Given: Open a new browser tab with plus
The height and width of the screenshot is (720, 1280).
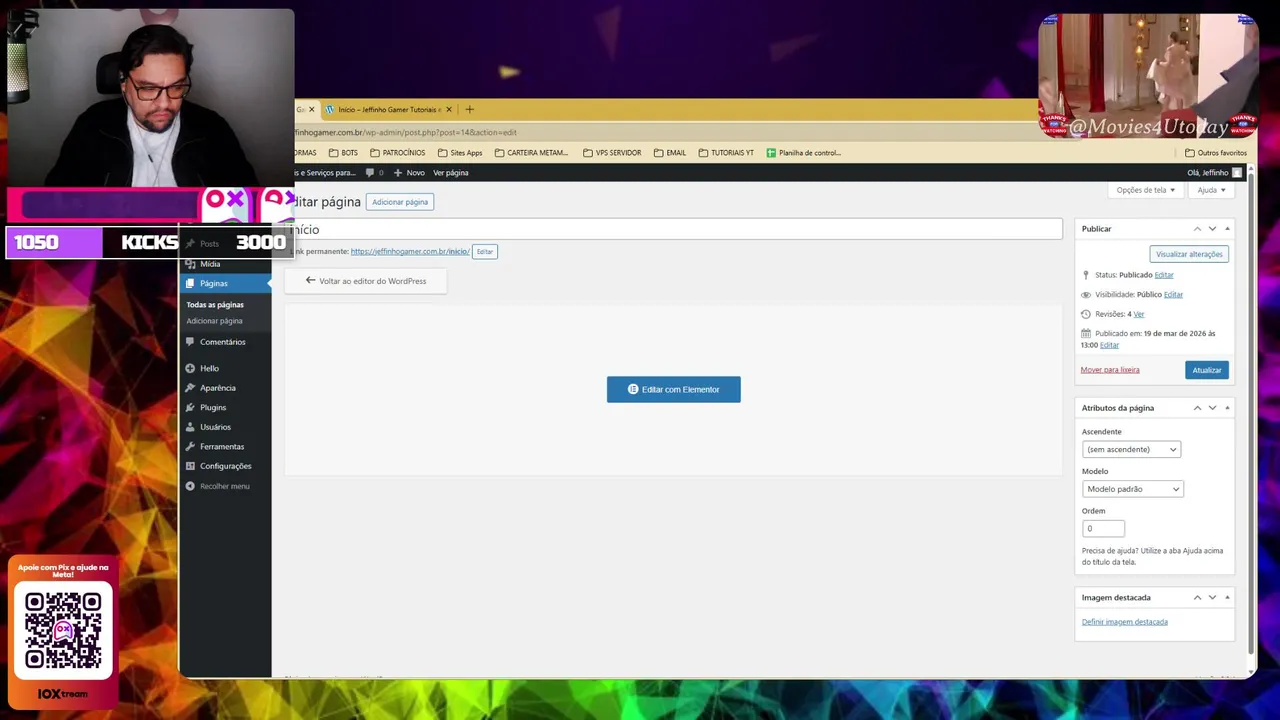Looking at the screenshot, I should click(x=469, y=109).
